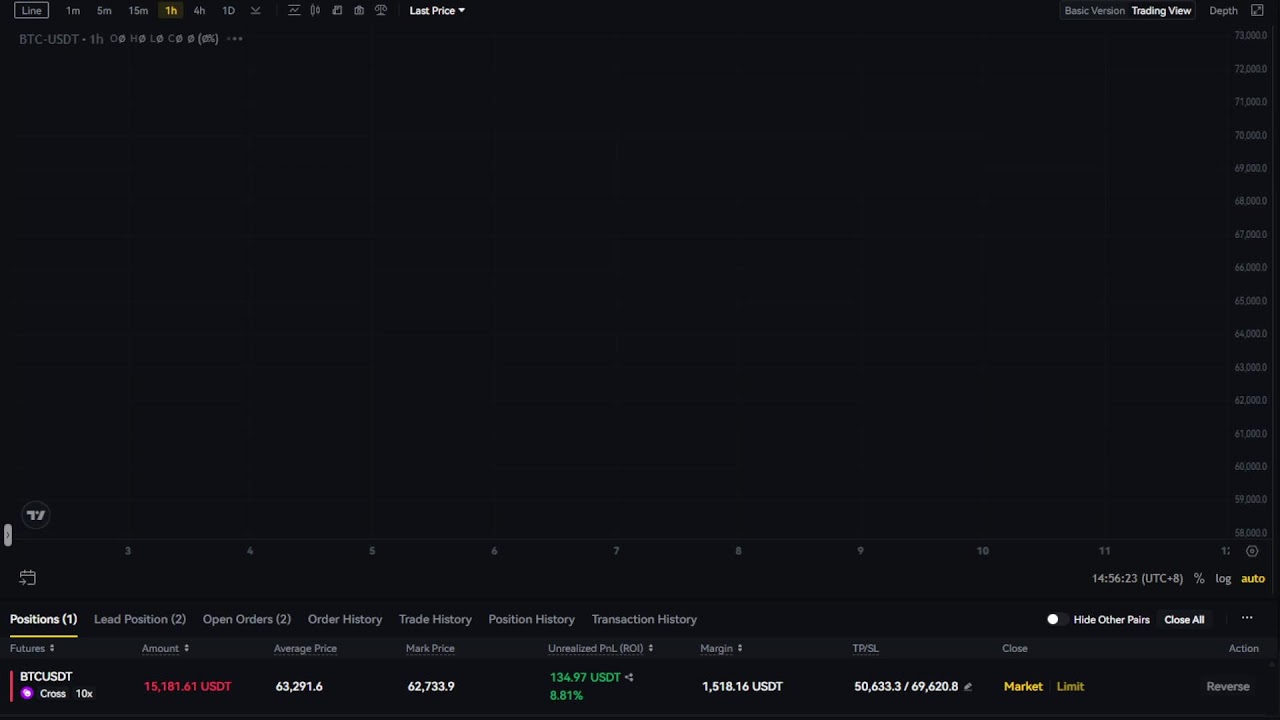1280x720 pixels.
Task: Open the chart layout template icon
Action: (337, 10)
